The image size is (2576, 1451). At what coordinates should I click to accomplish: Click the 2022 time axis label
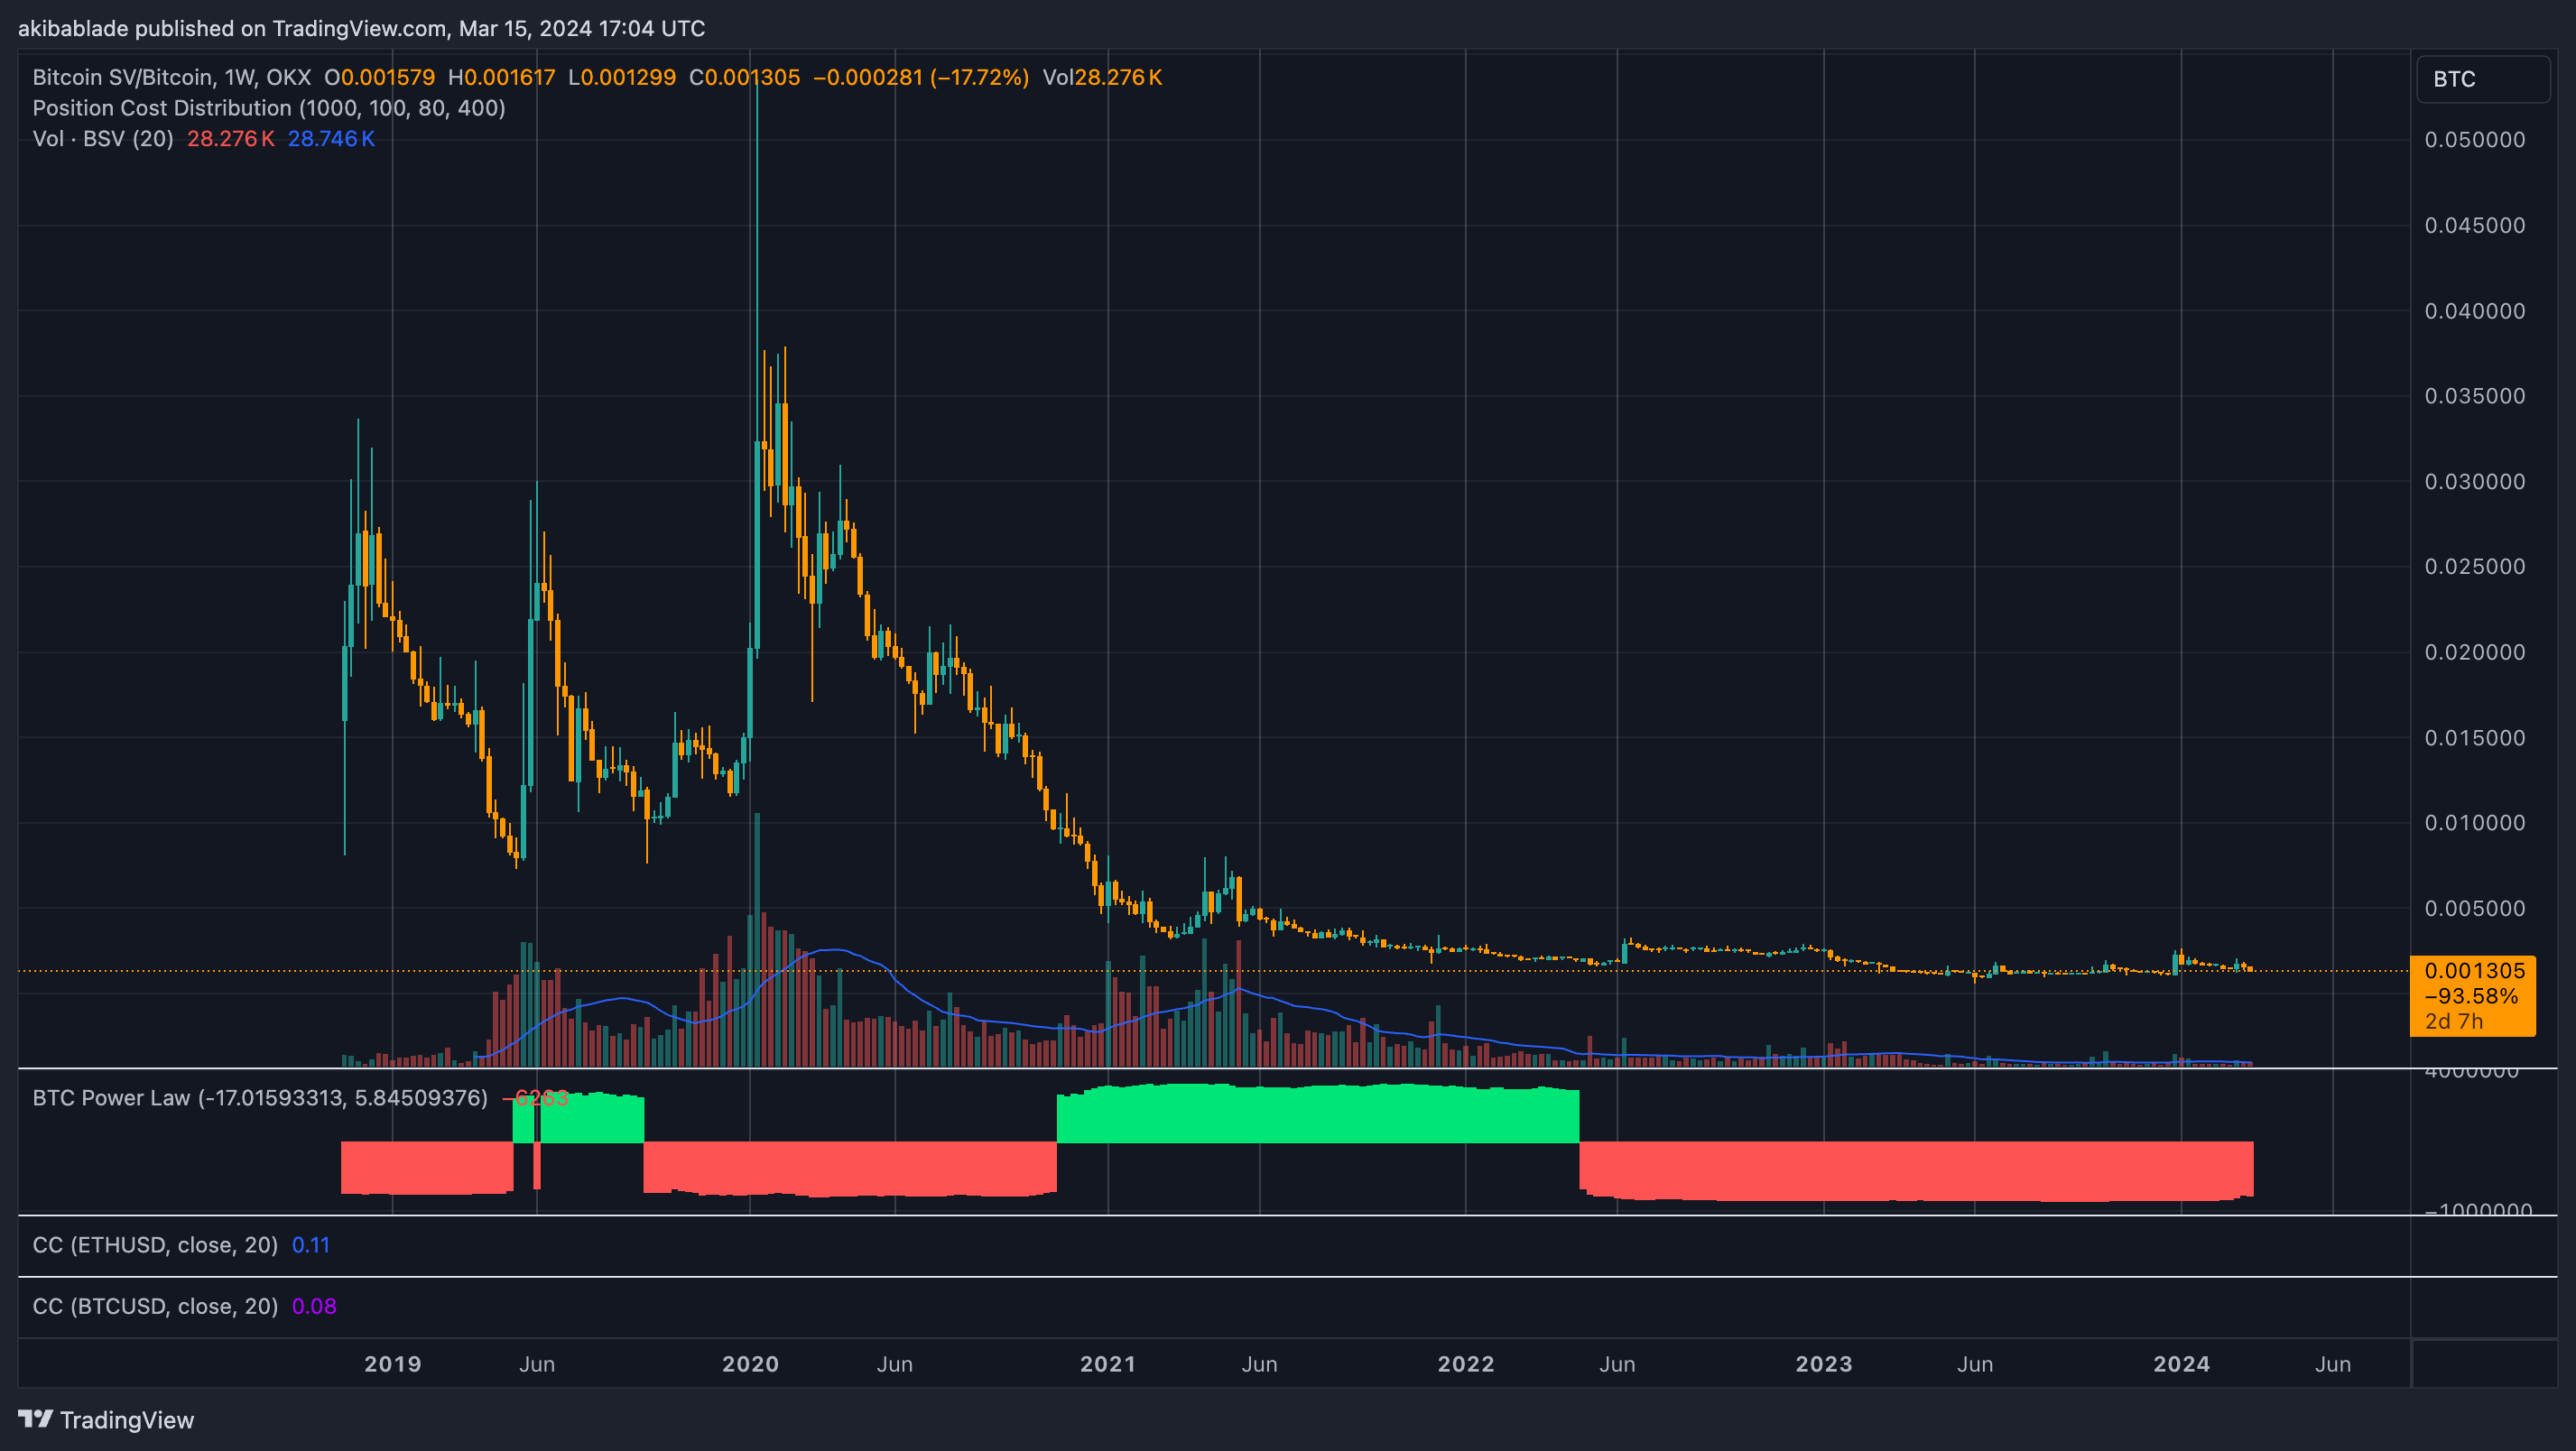1466,1364
